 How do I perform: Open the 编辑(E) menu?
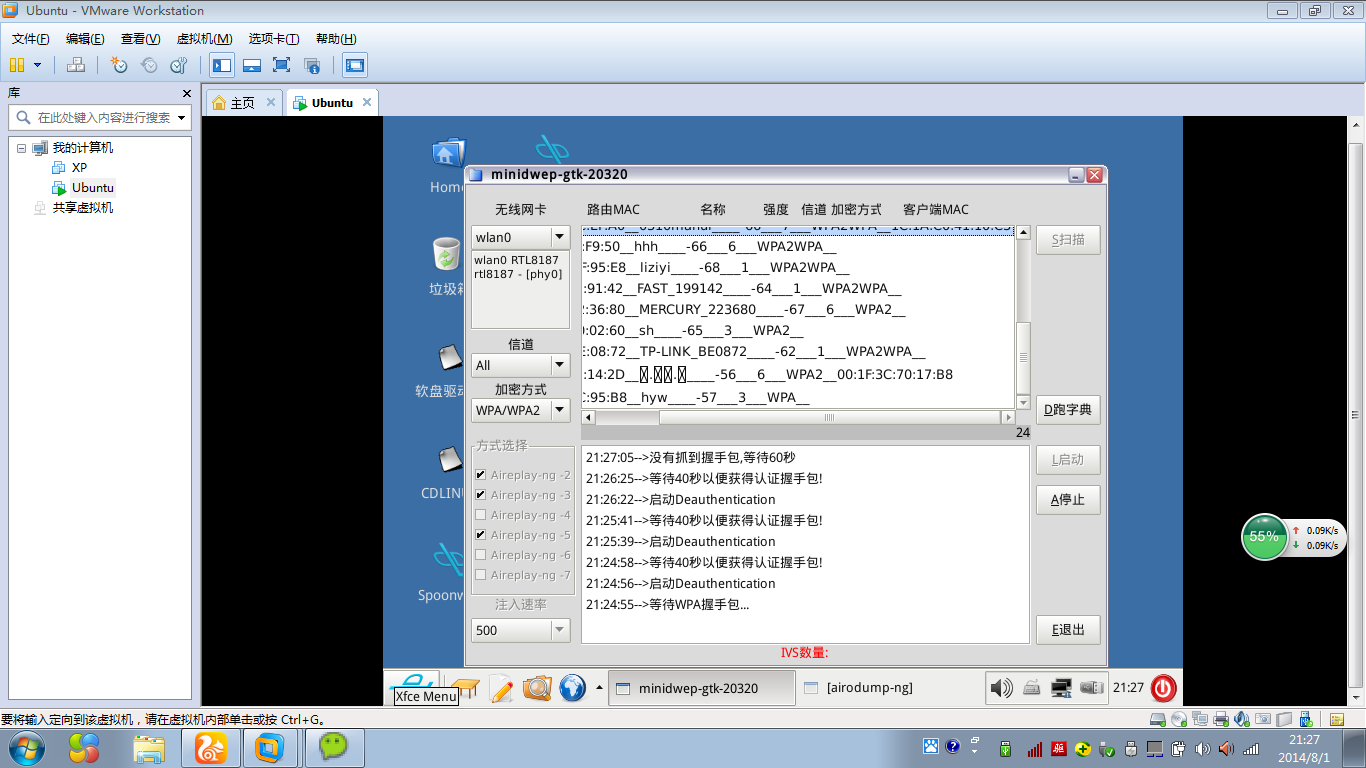[x=85, y=39]
